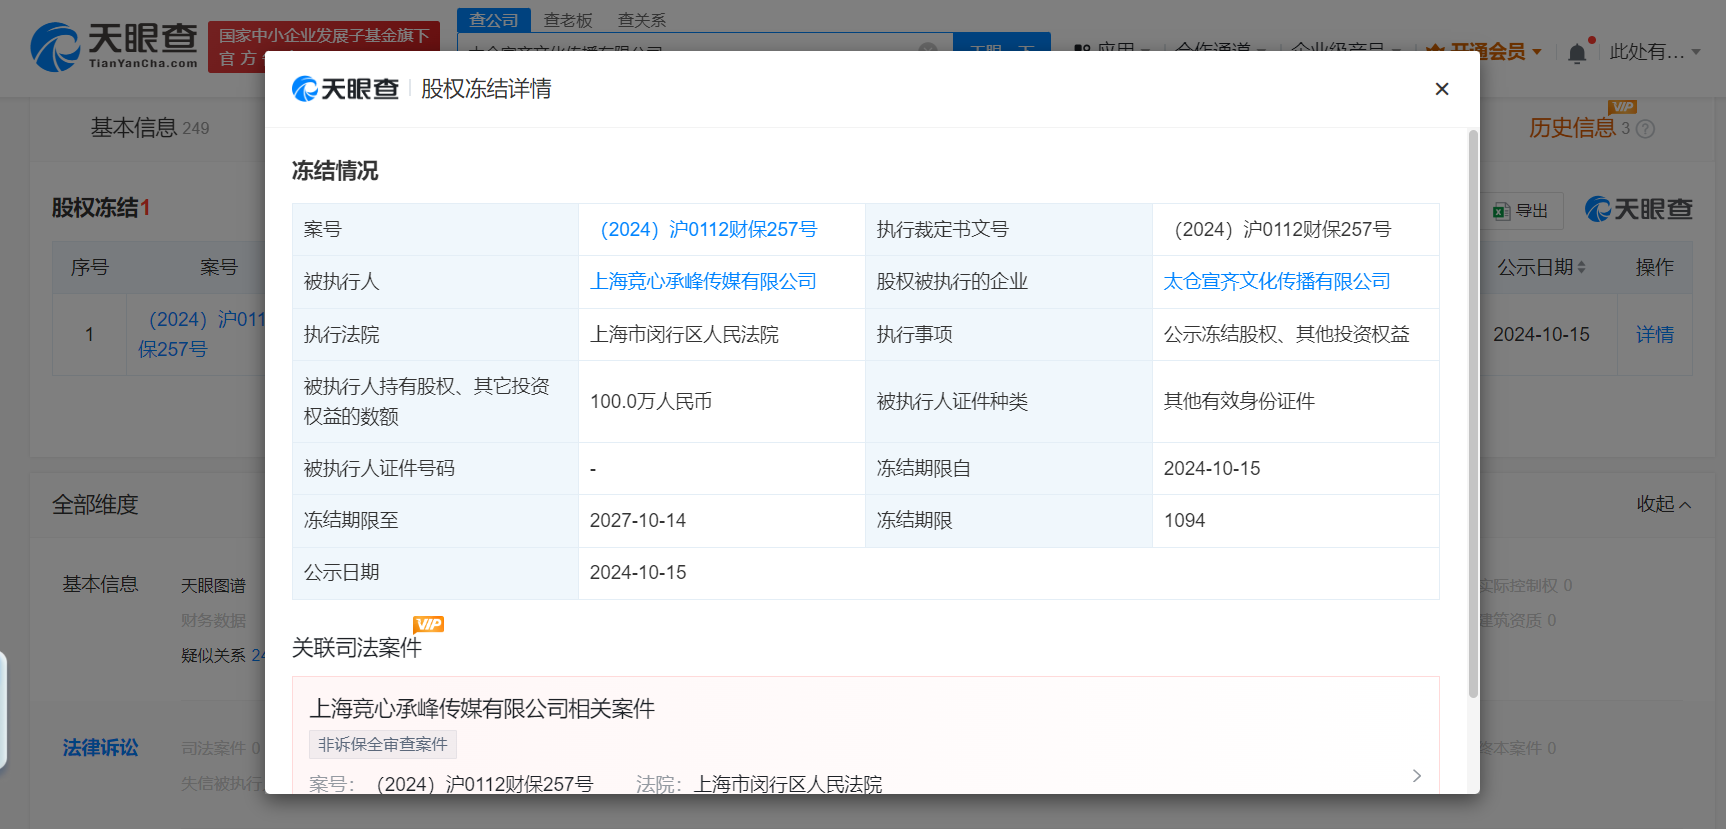The height and width of the screenshot is (829, 1726).
Task: Click the 天眼查 logo in the dialog header
Action: click(x=345, y=89)
